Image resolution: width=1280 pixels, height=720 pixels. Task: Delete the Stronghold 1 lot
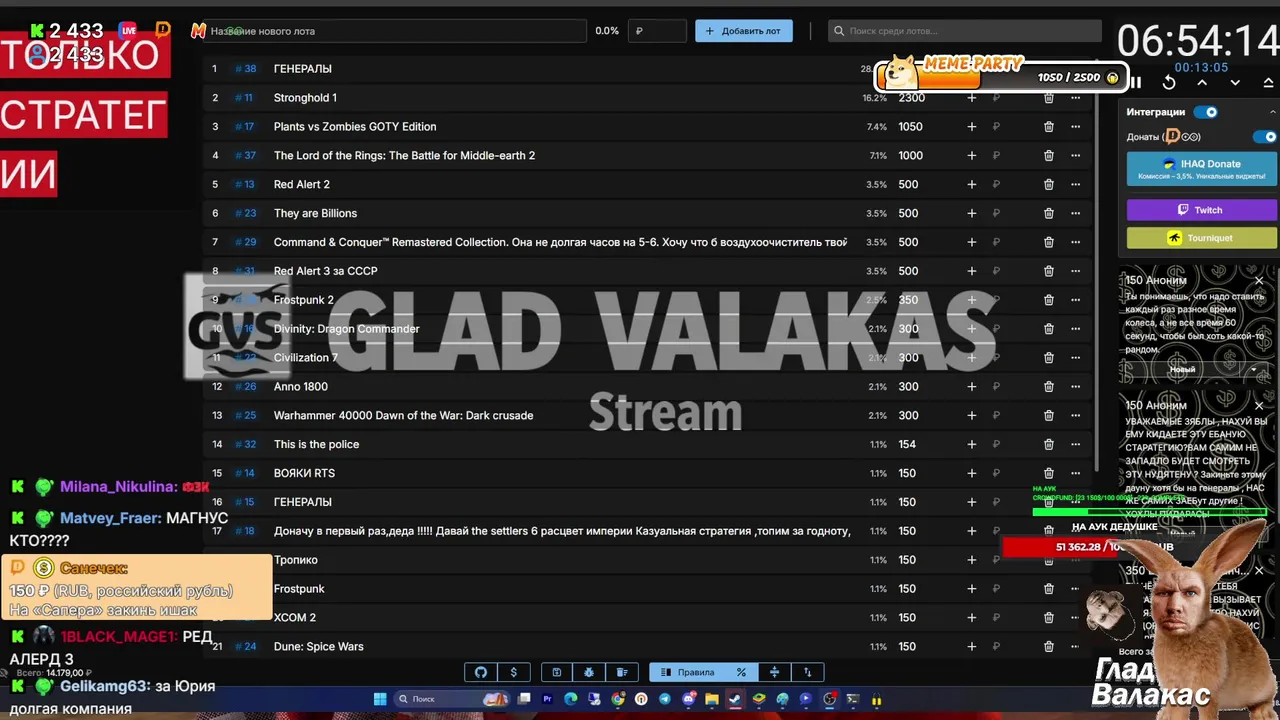coord(1048,98)
